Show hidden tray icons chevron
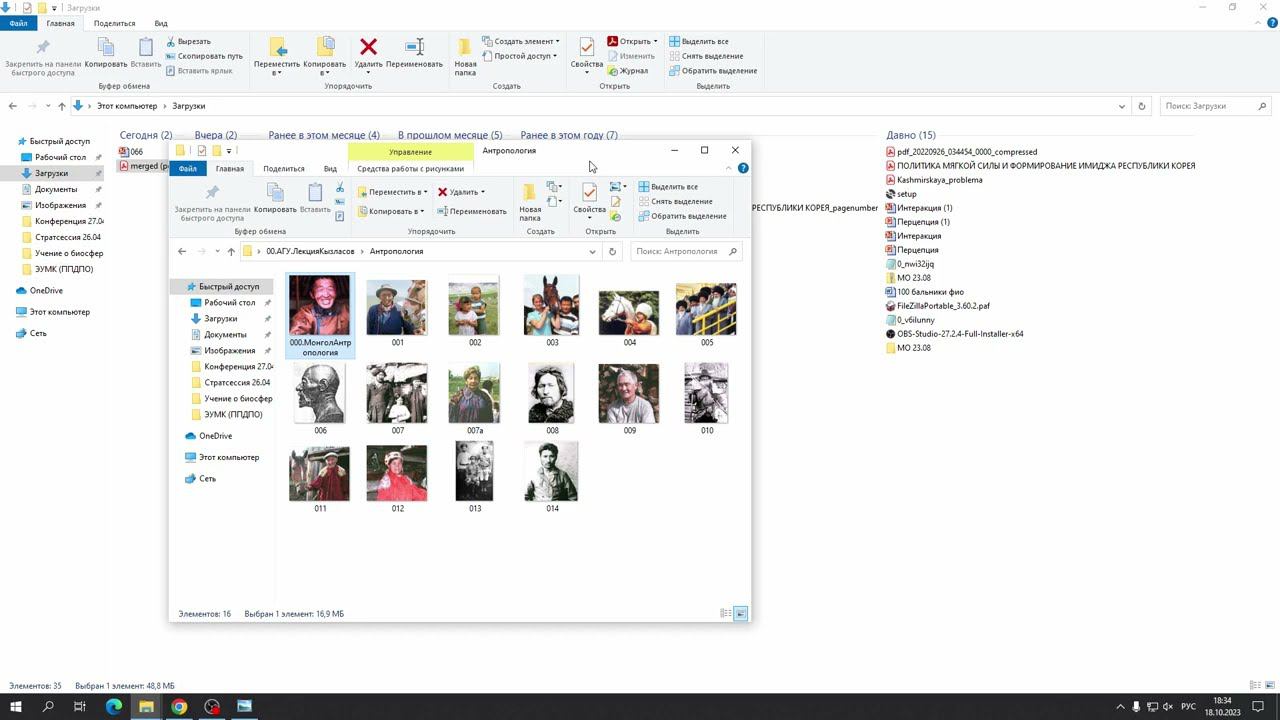Viewport: 1280px width, 720px height. (x=1120, y=706)
